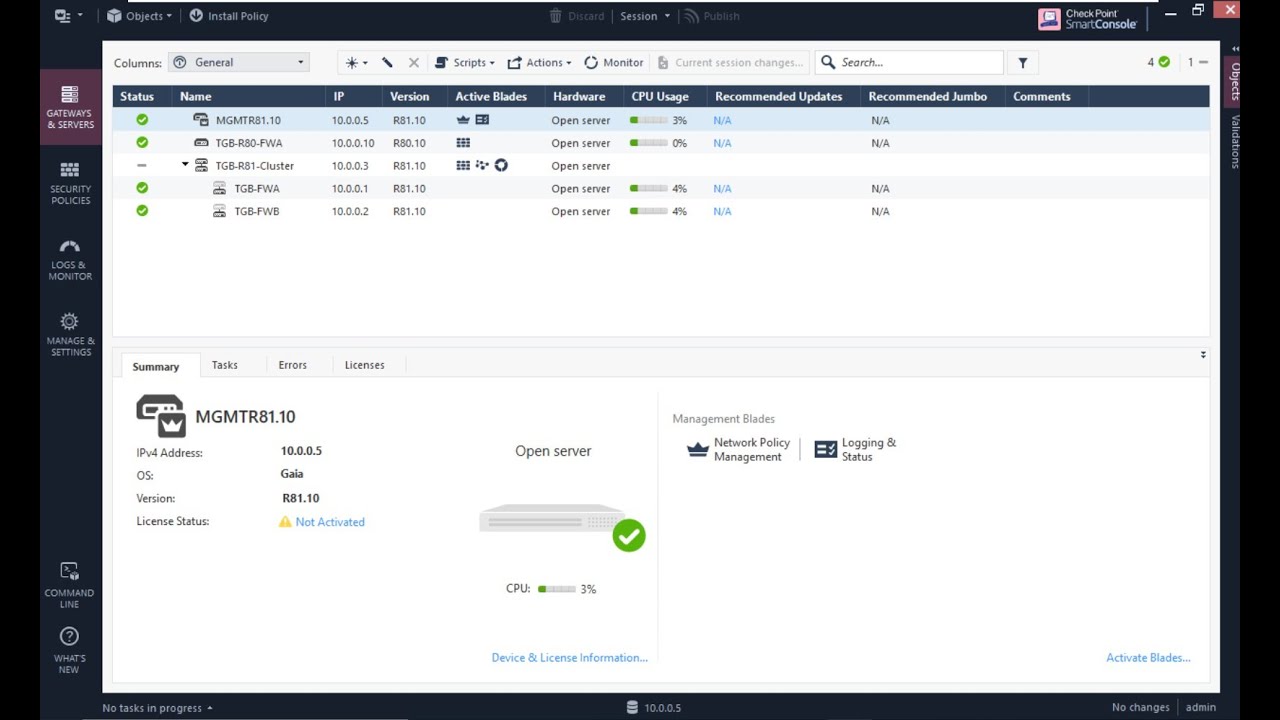Click No changes in status bar

pyautogui.click(x=1140, y=707)
